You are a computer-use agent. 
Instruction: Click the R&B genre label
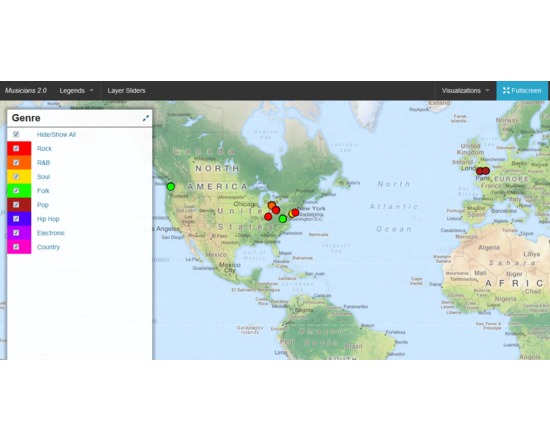43,162
